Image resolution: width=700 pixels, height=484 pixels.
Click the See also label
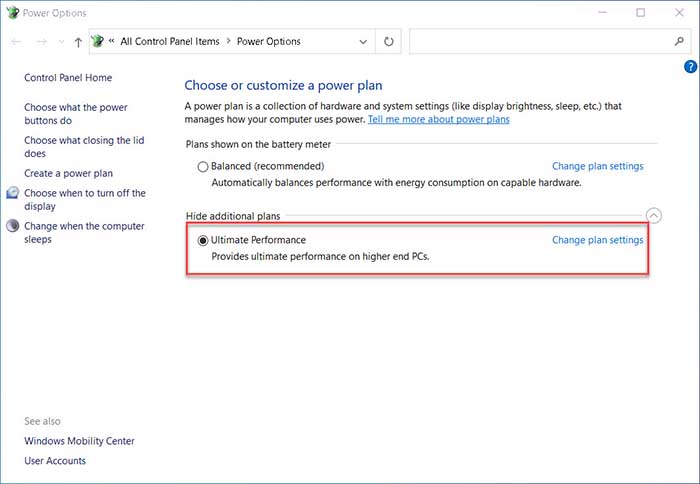(x=42, y=421)
